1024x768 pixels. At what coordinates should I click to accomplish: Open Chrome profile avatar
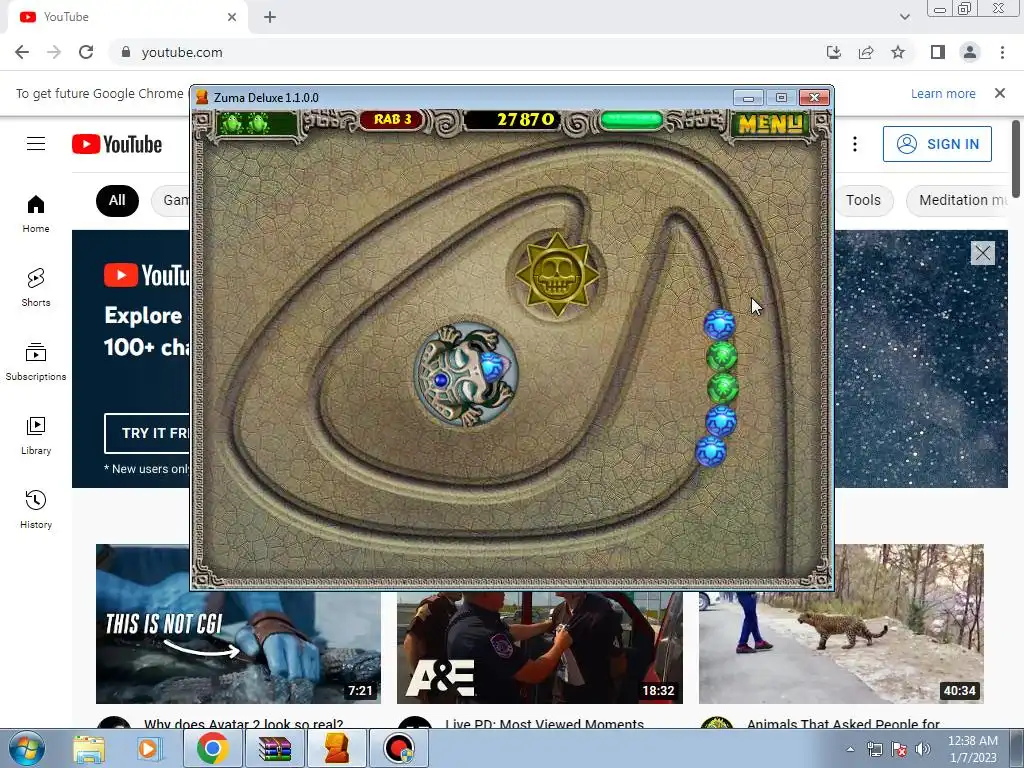click(970, 52)
